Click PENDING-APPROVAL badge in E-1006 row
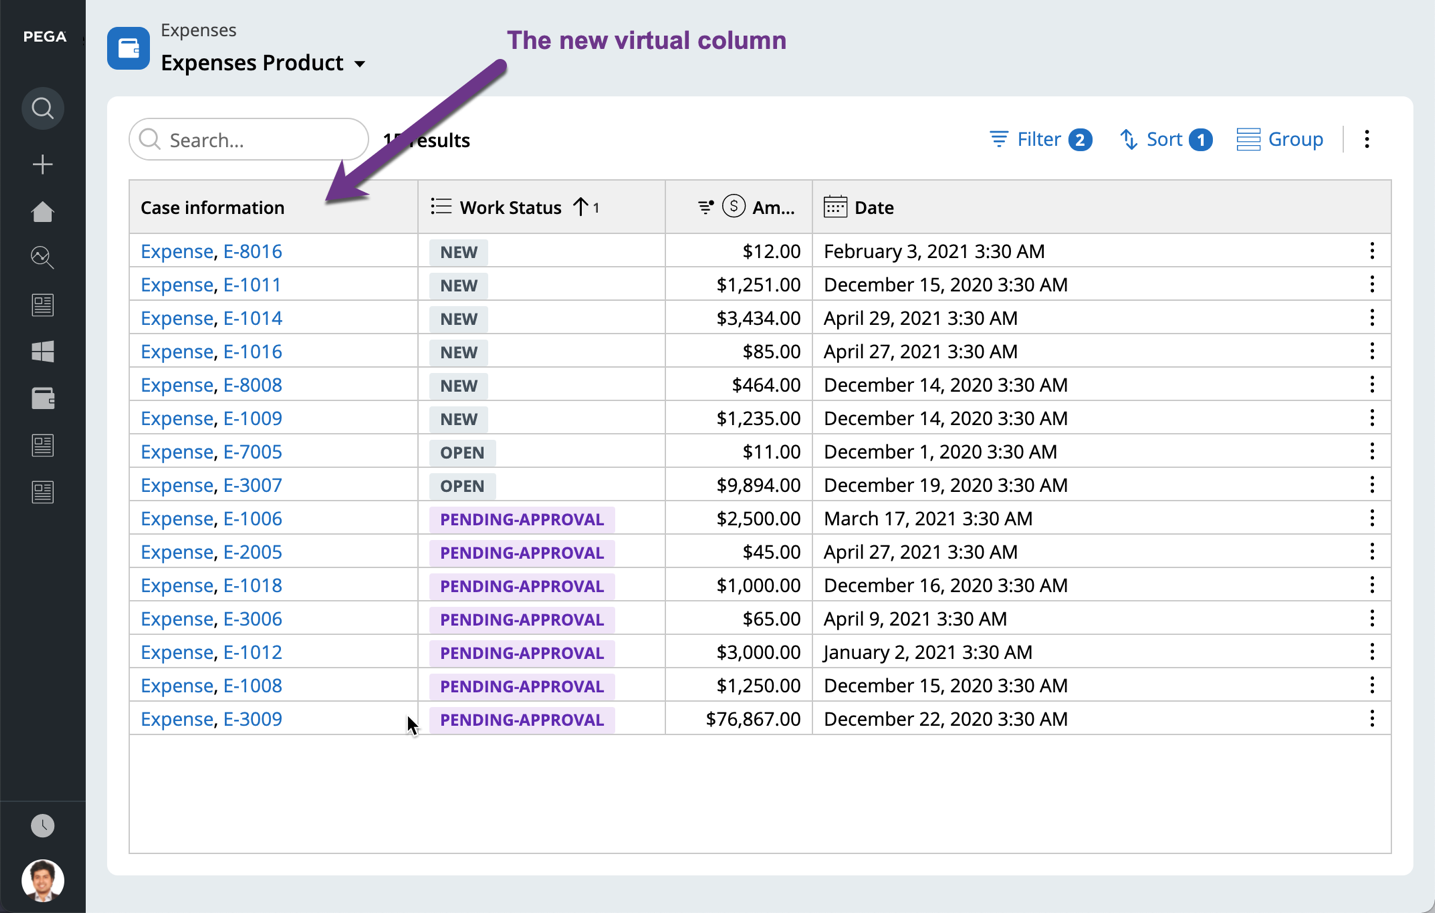1435x913 pixels. (x=522, y=519)
